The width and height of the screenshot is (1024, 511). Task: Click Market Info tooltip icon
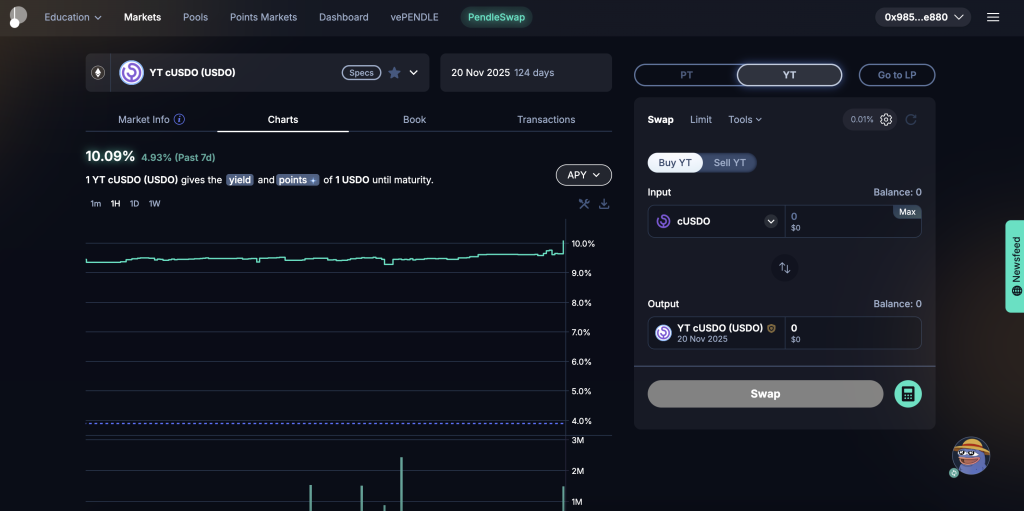click(180, 120)
